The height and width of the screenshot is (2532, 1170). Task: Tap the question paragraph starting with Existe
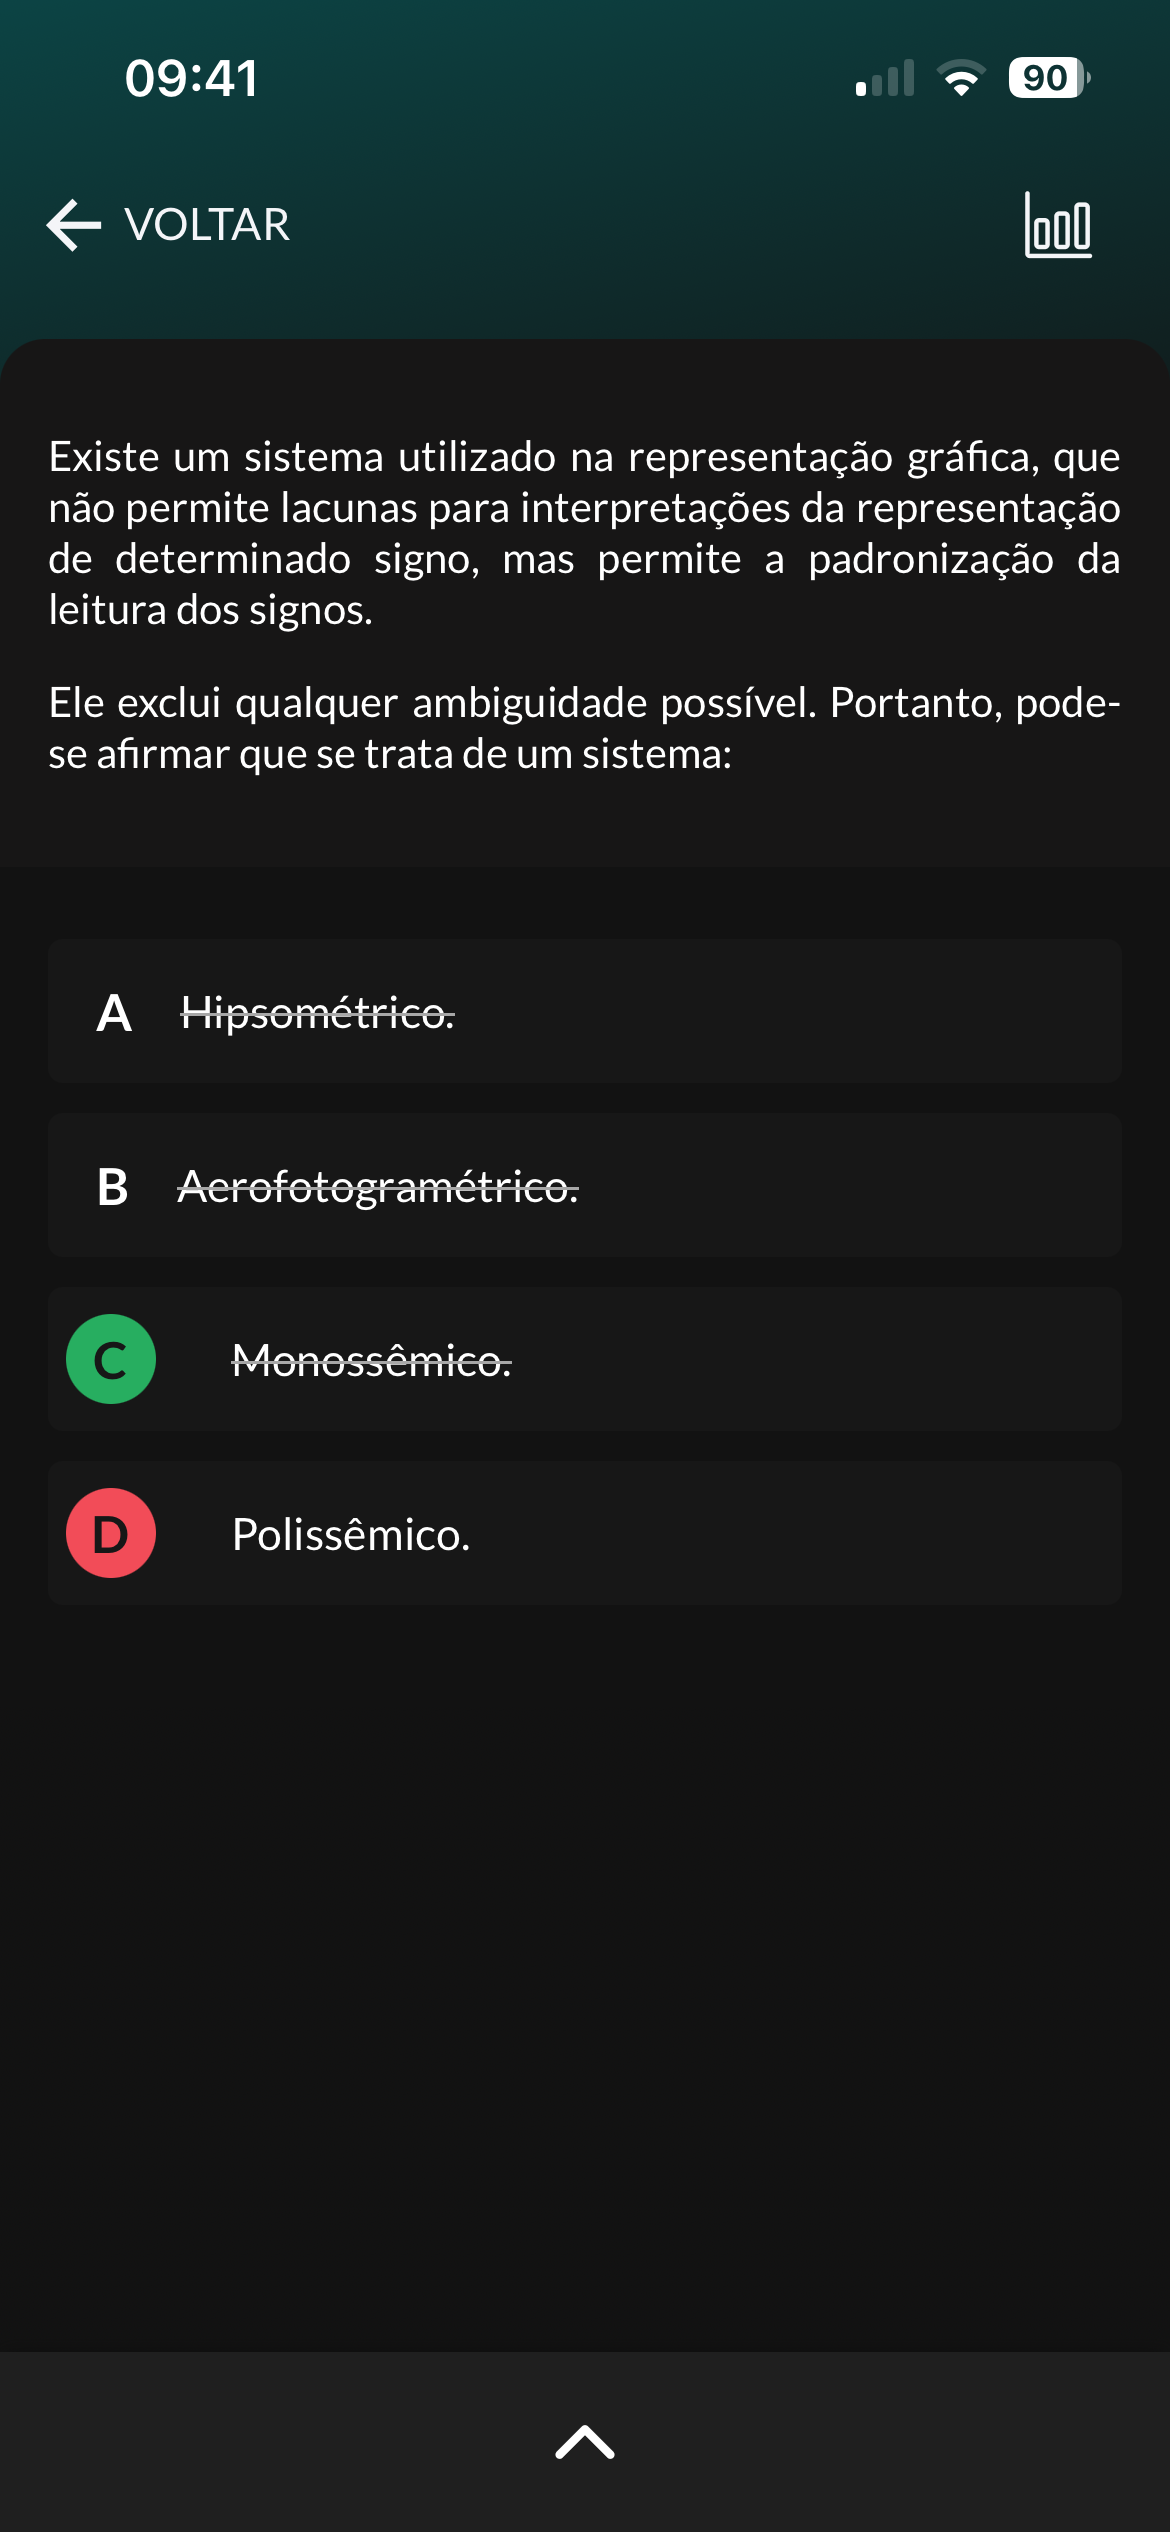click(584, 533)
